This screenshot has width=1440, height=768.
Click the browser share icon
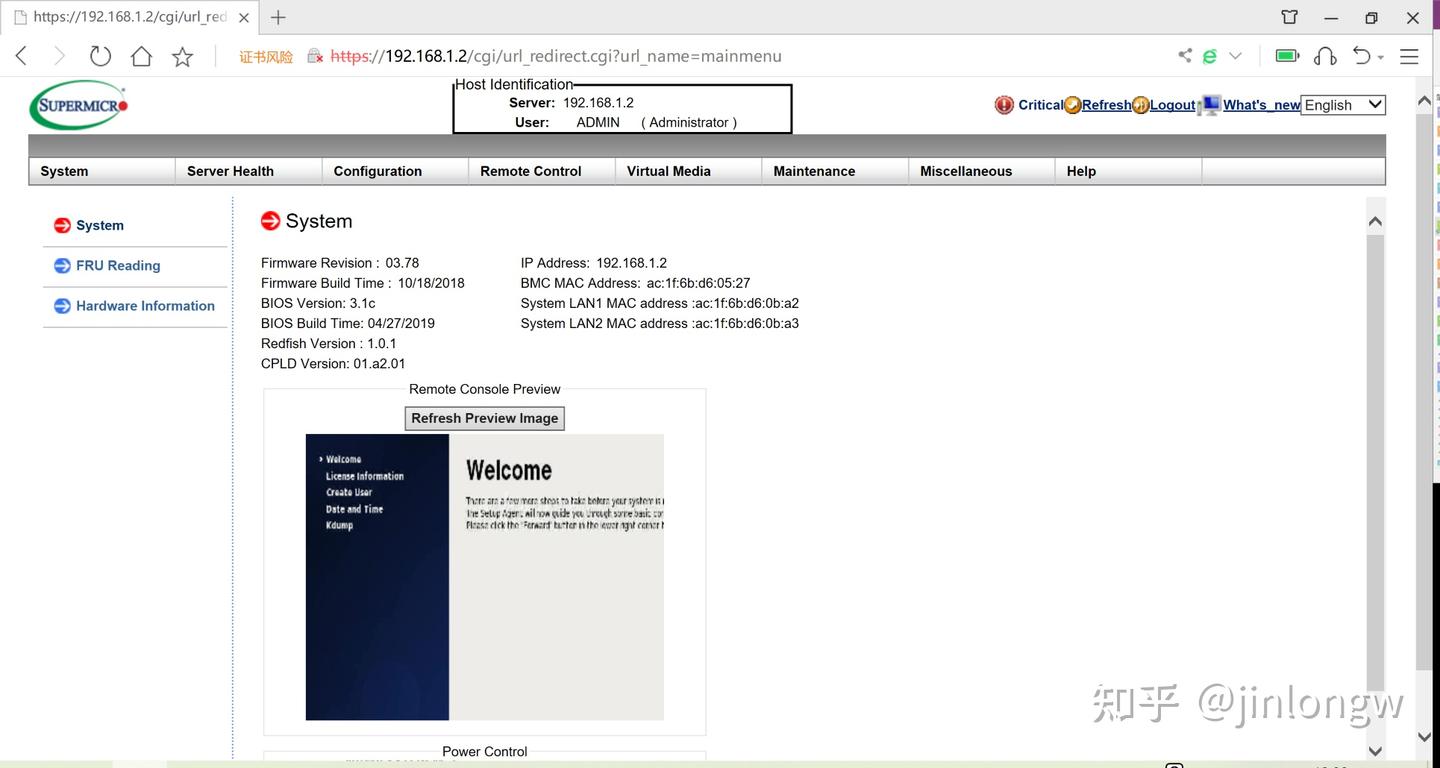tap(1185, 56)
